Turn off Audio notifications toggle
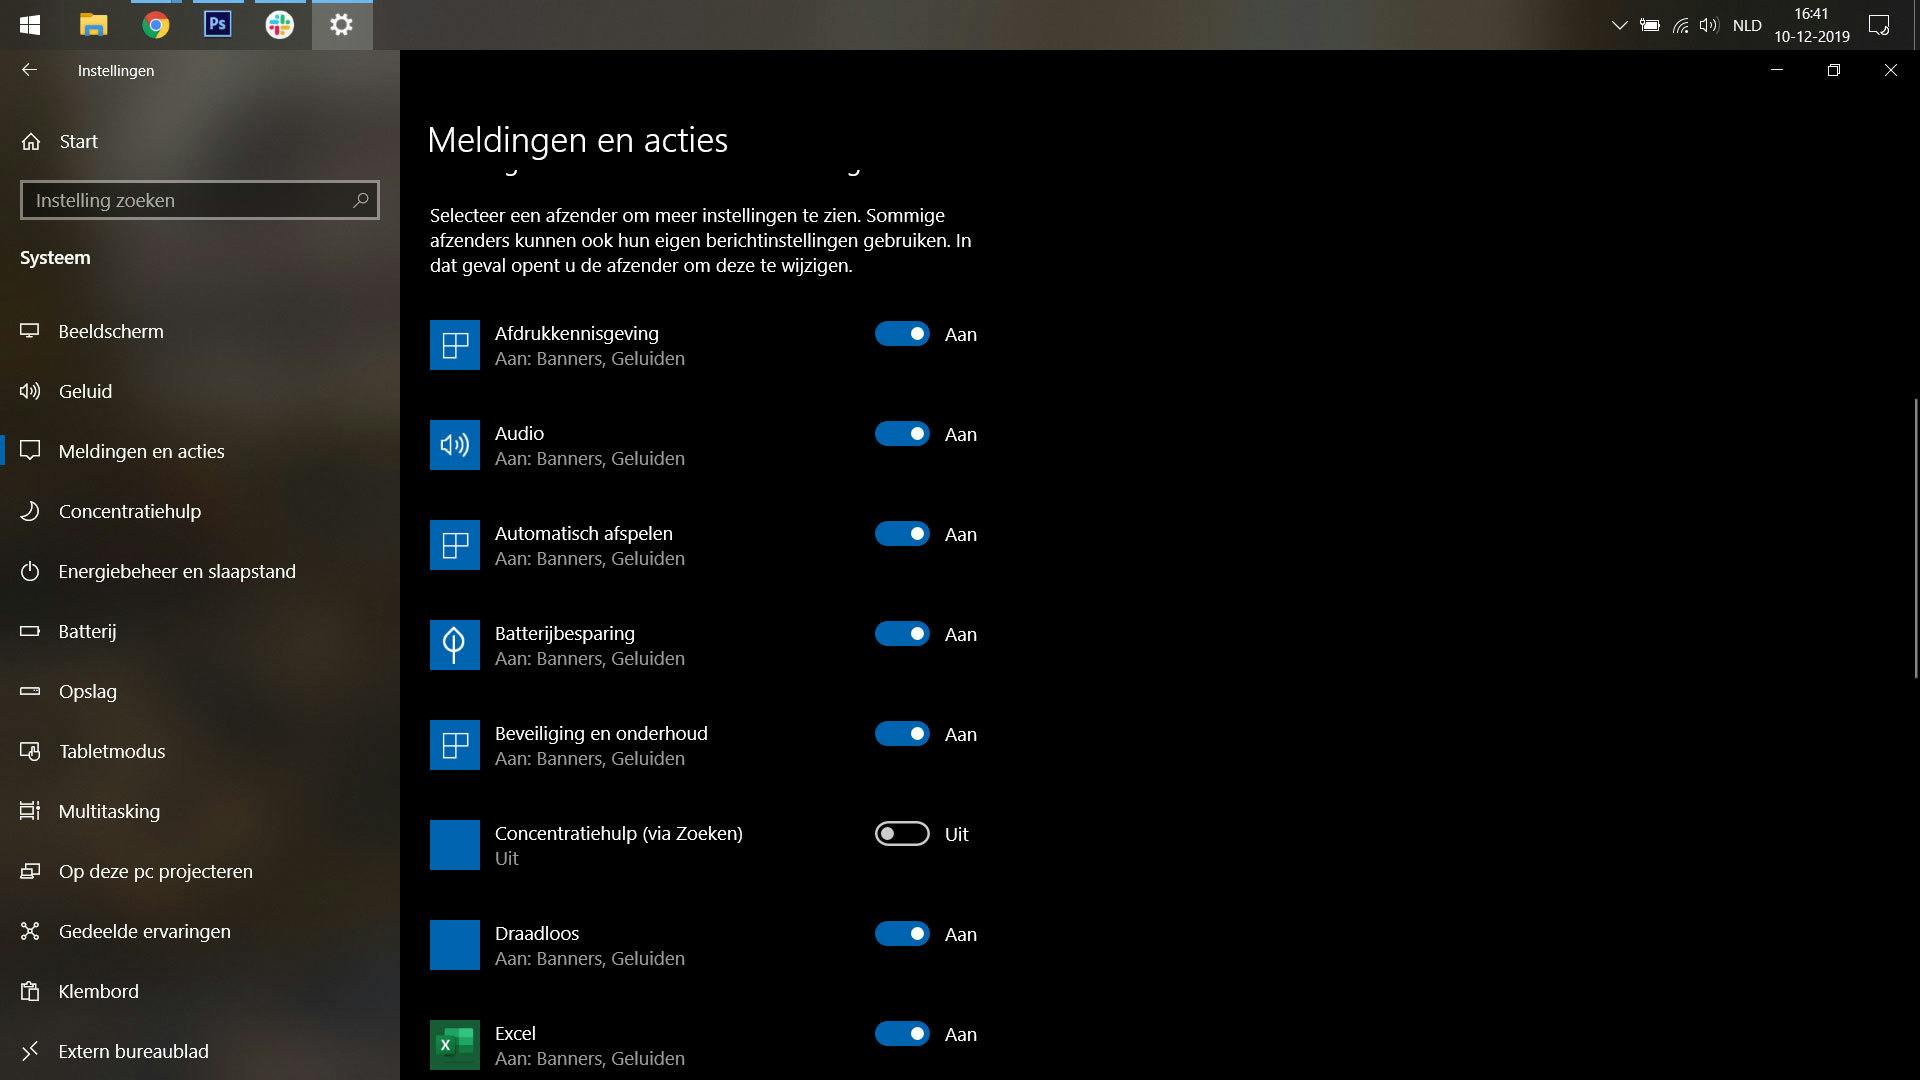 pyautogui.click(x=902, y=434)
